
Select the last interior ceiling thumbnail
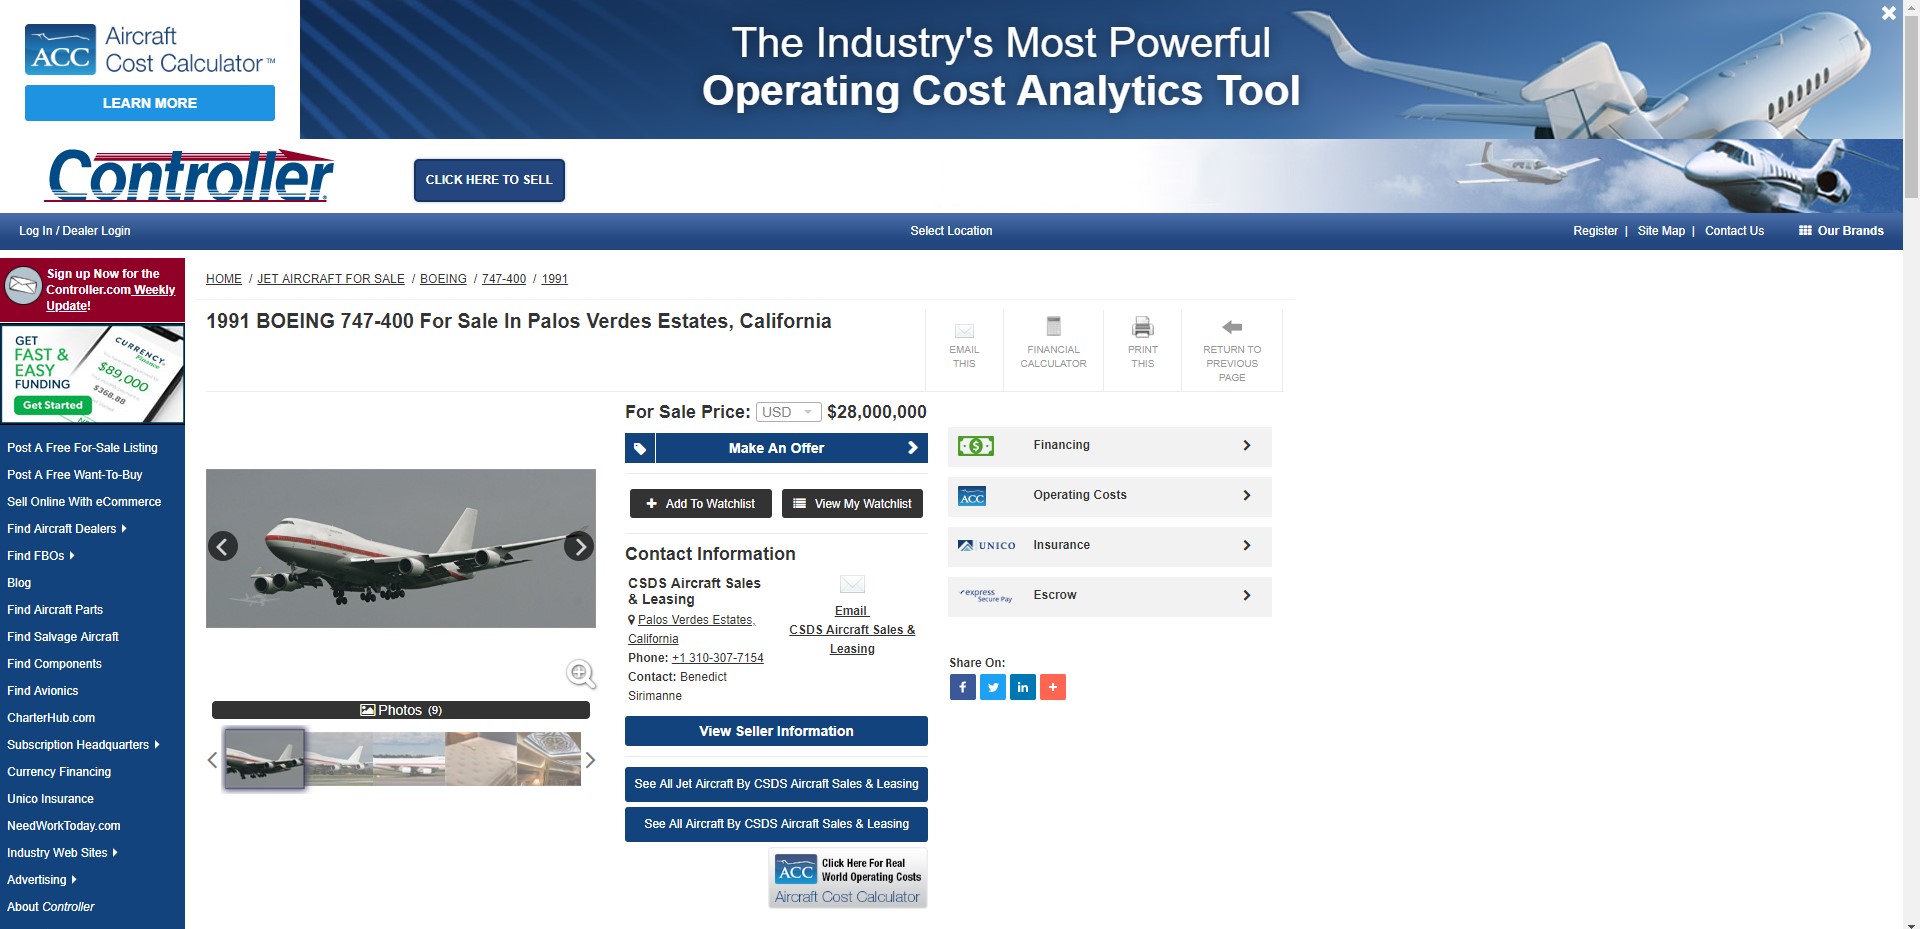coord(549,759)
